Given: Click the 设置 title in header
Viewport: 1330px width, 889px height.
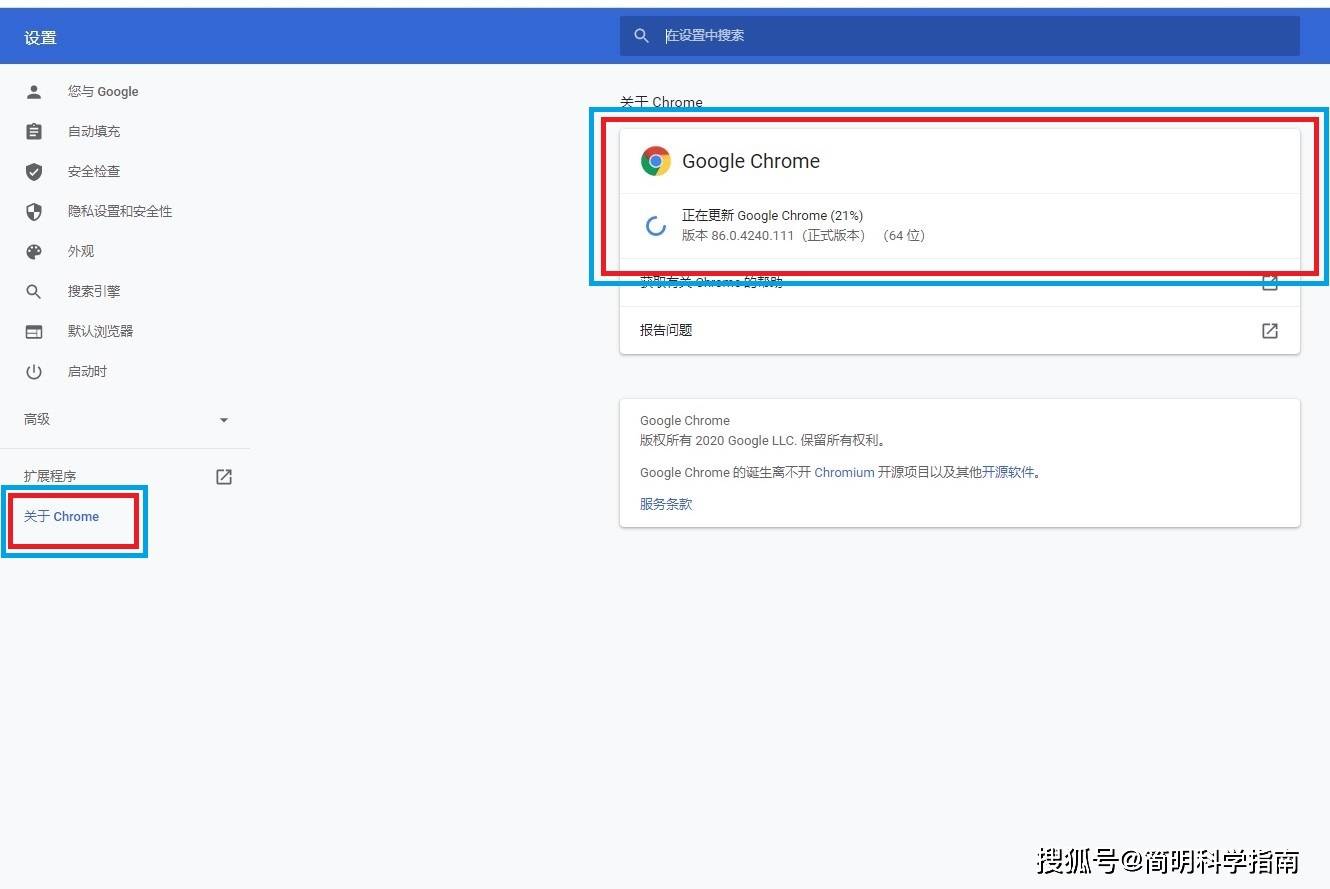Looking at the screenshot, I should pyautogui.click(x=41, y=38).
